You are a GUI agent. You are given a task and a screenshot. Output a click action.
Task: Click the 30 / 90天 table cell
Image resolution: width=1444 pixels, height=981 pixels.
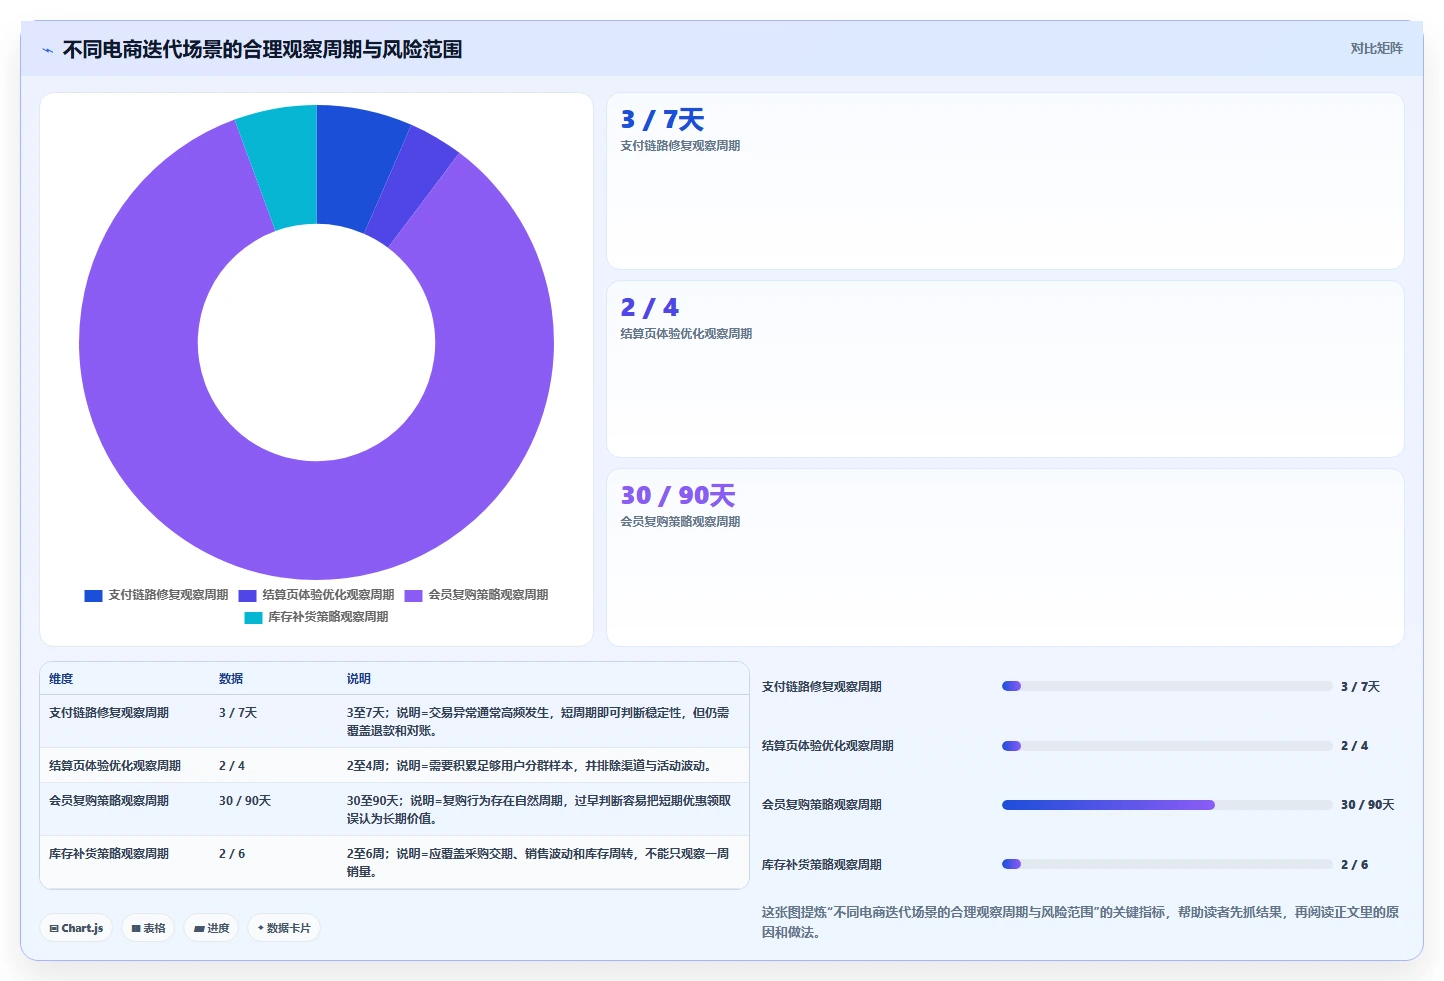pyautogui.click(x=245, y=801)
